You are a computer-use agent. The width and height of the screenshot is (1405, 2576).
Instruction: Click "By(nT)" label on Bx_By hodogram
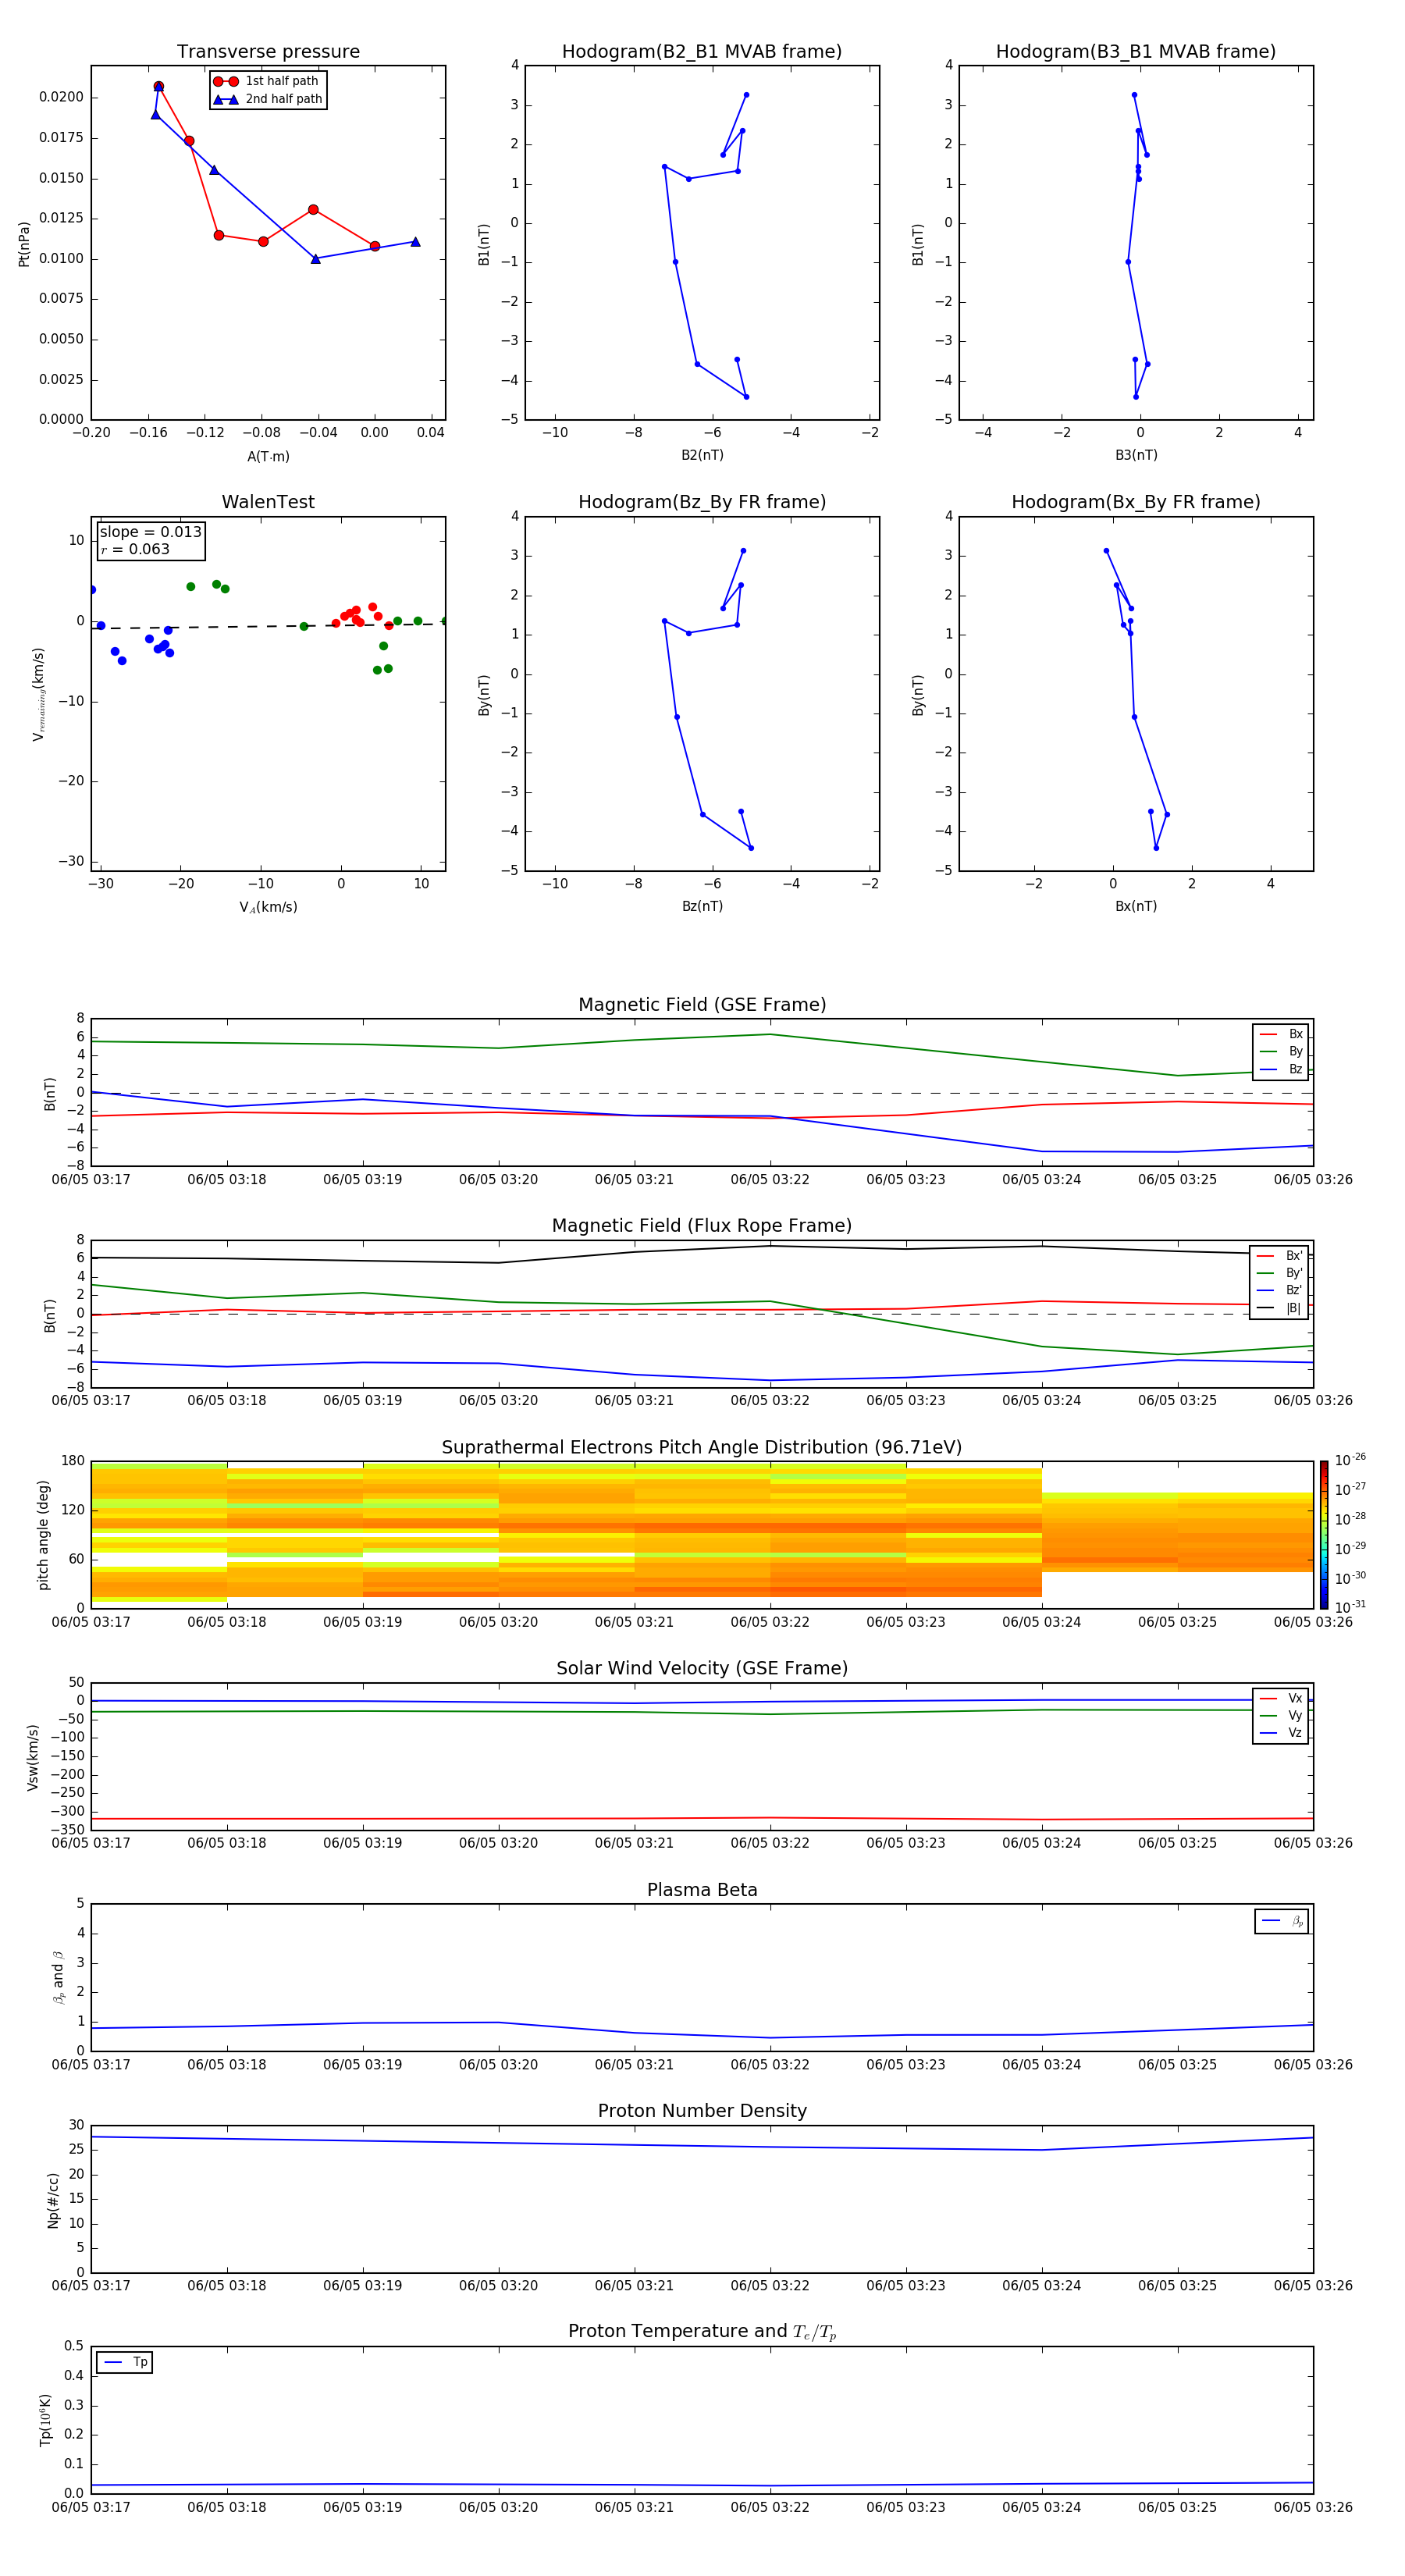point(918,694)
